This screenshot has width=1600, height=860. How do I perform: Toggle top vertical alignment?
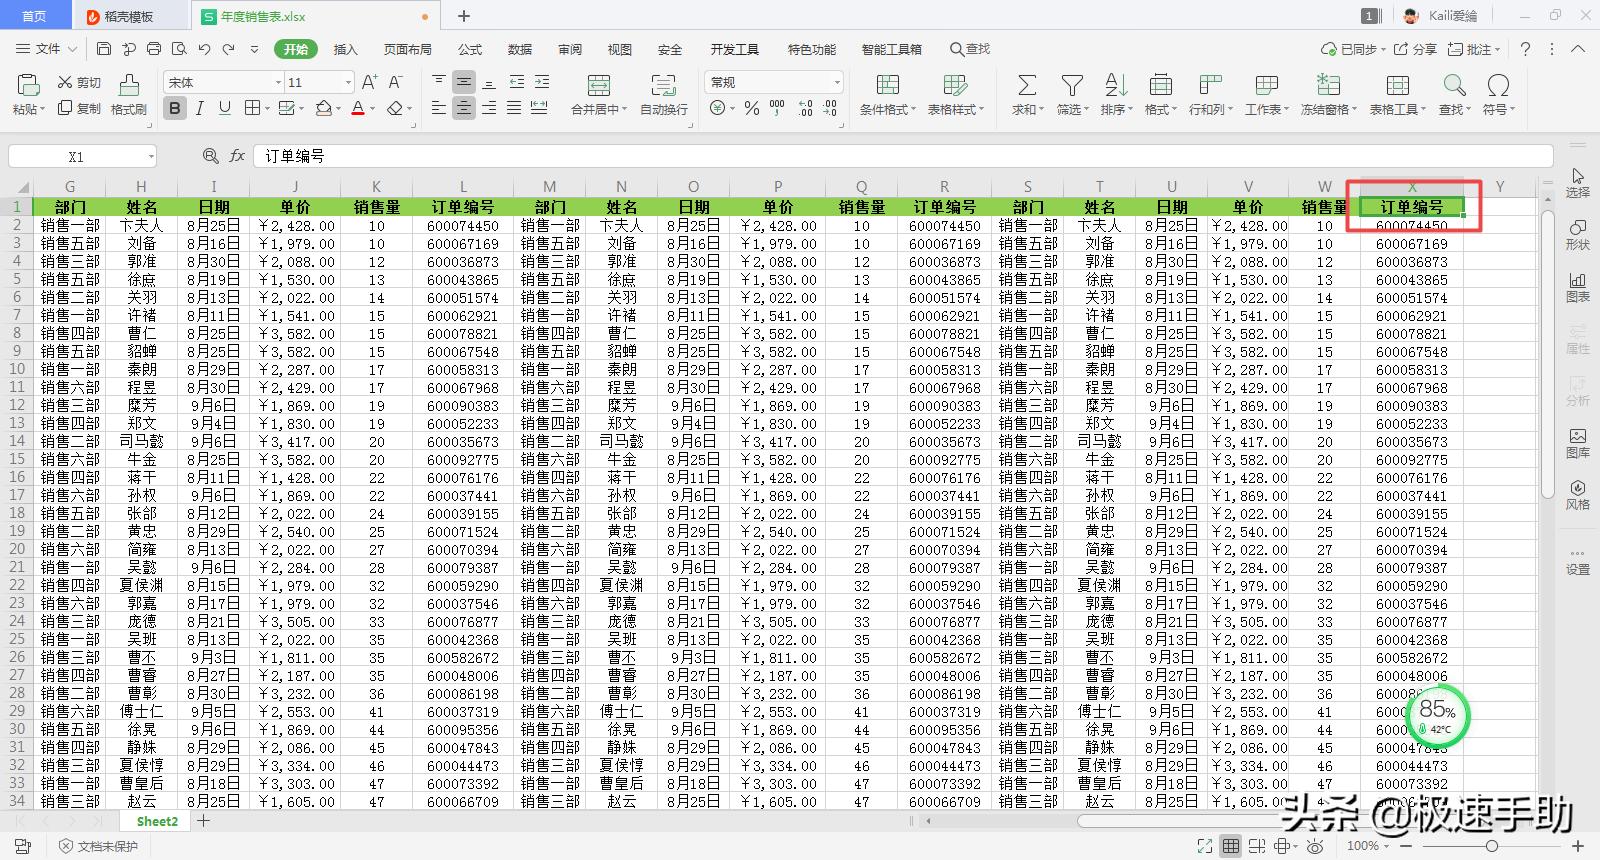coord(439,82)
